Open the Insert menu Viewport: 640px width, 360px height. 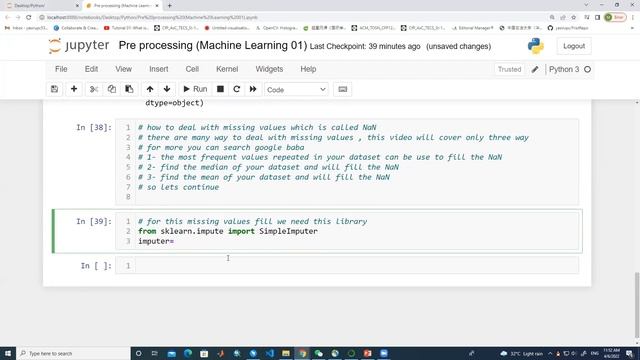[x=158, y=69]
